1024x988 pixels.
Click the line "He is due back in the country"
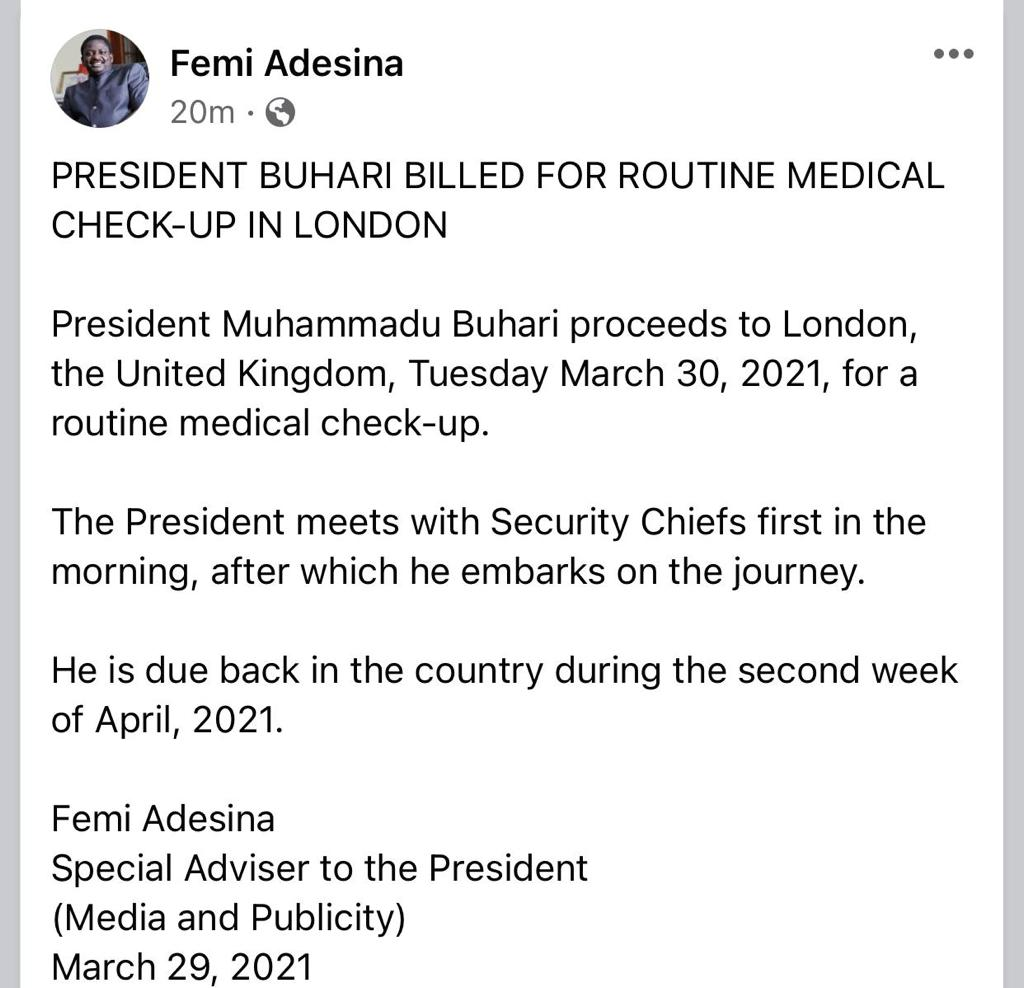504,670
